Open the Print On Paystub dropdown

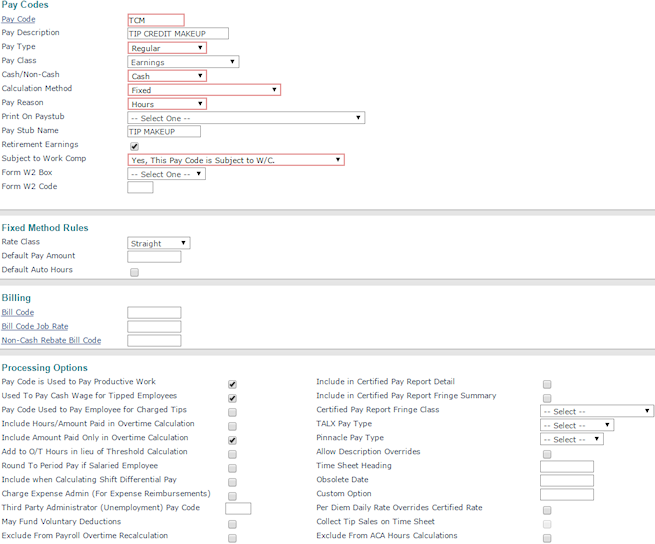[x=246, y=118]
